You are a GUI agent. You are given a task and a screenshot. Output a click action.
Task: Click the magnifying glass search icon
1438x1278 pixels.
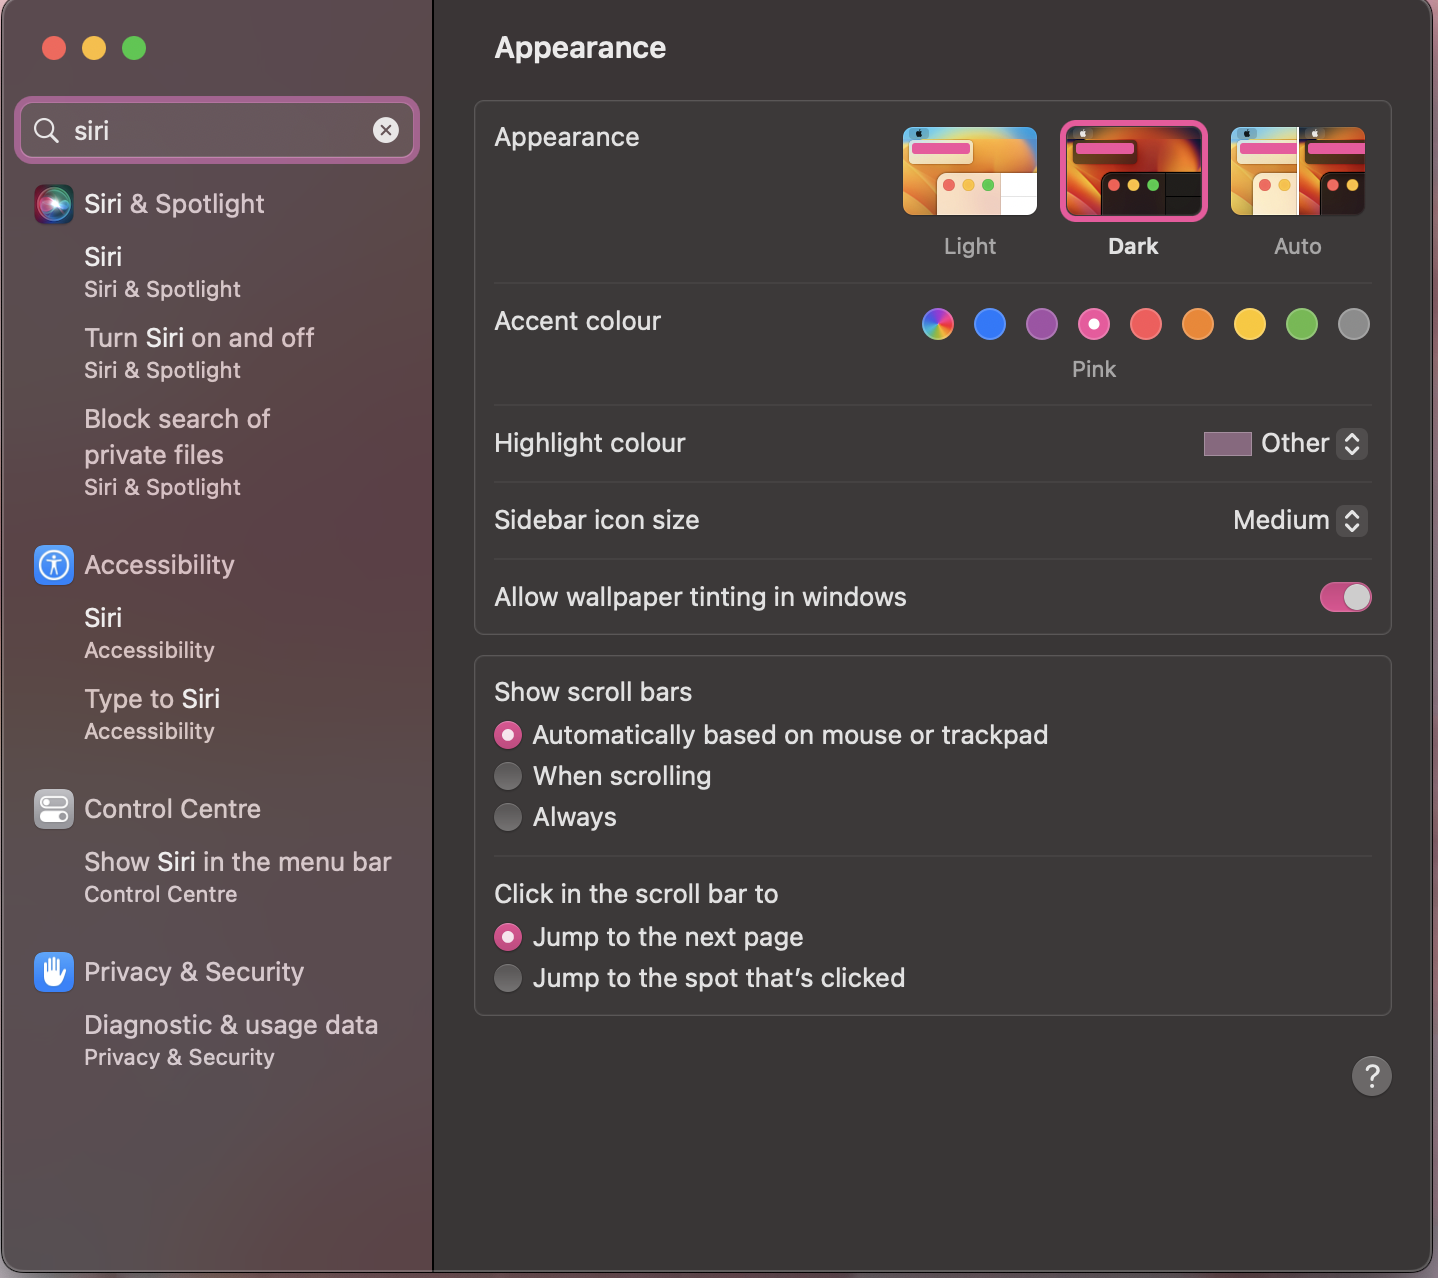pyautogui.click(x=46, y=130)
